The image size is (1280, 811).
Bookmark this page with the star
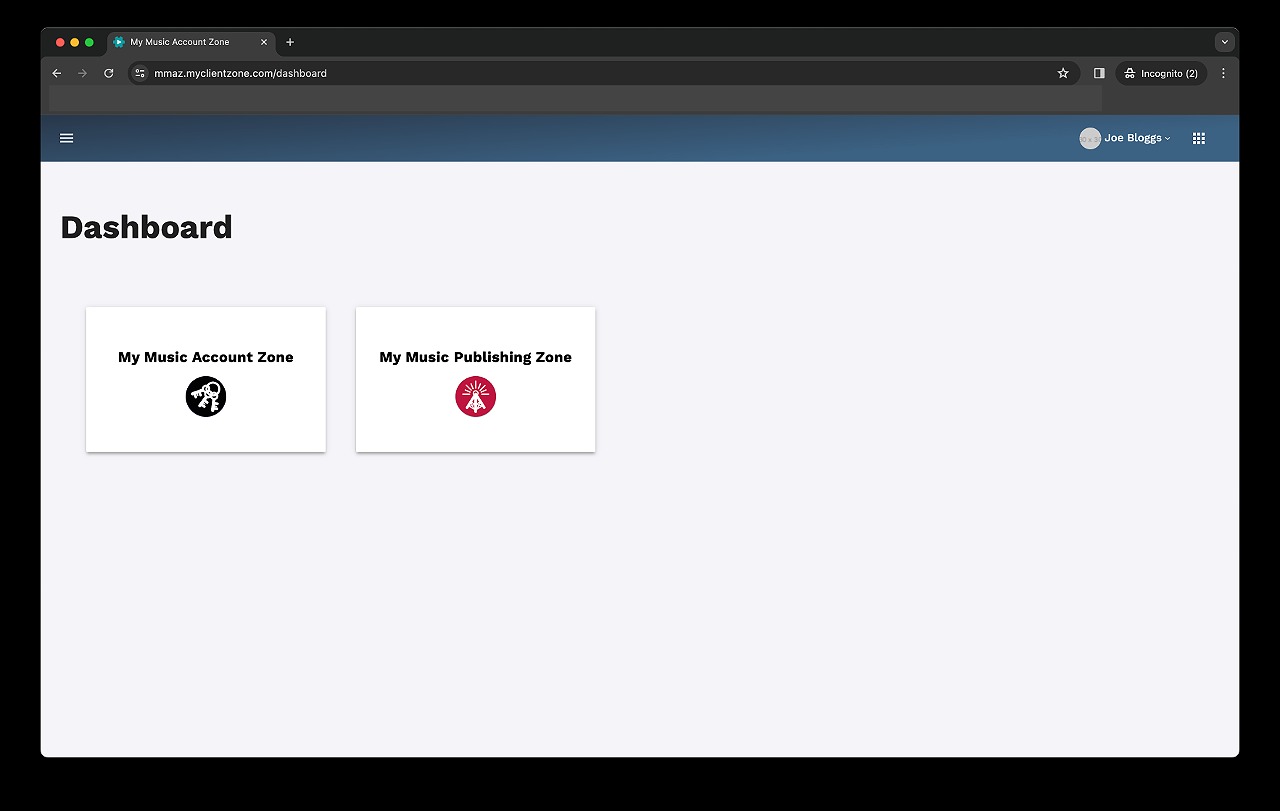(1063, 73)
